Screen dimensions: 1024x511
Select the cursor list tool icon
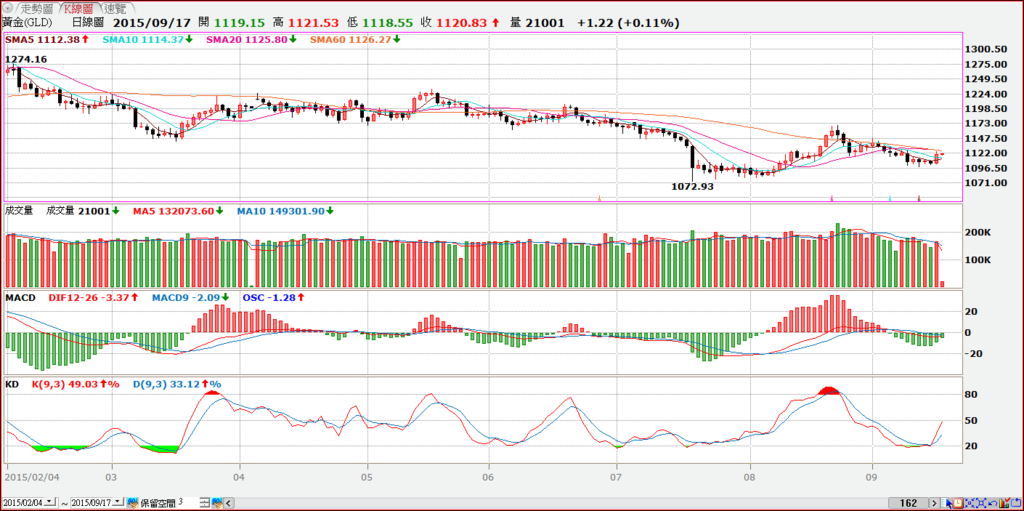[x=946, y=503]
